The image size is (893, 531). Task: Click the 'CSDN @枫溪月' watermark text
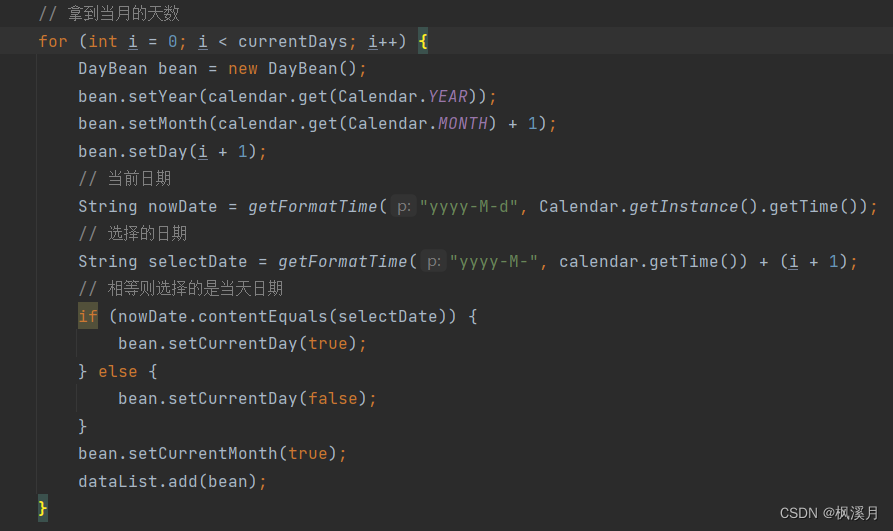click(x=829, y=513)
